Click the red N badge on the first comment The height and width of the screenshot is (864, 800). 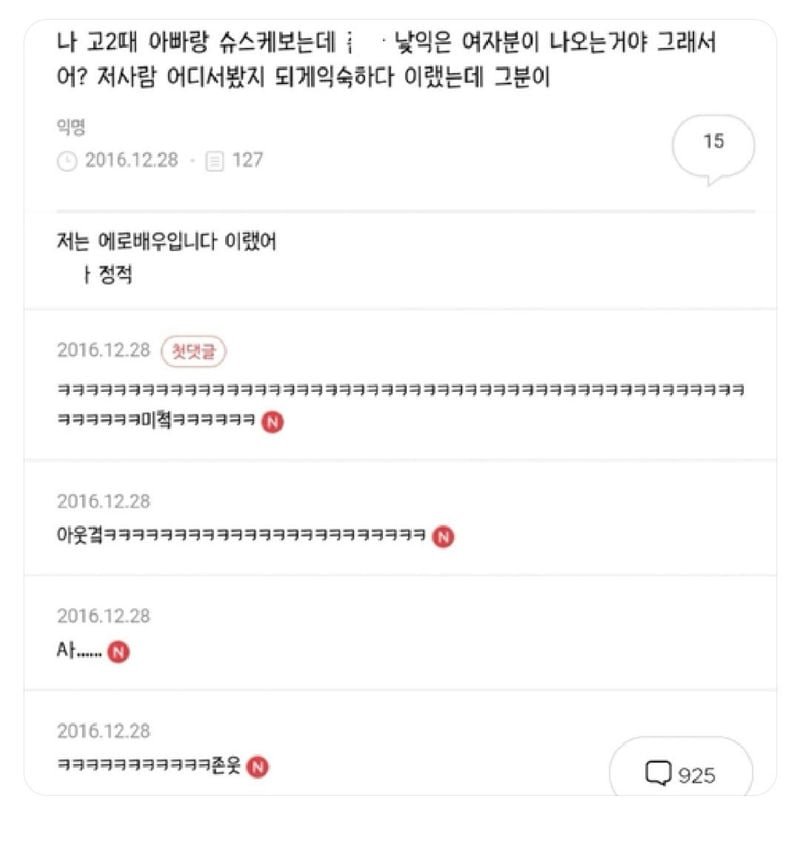[272, 422]
